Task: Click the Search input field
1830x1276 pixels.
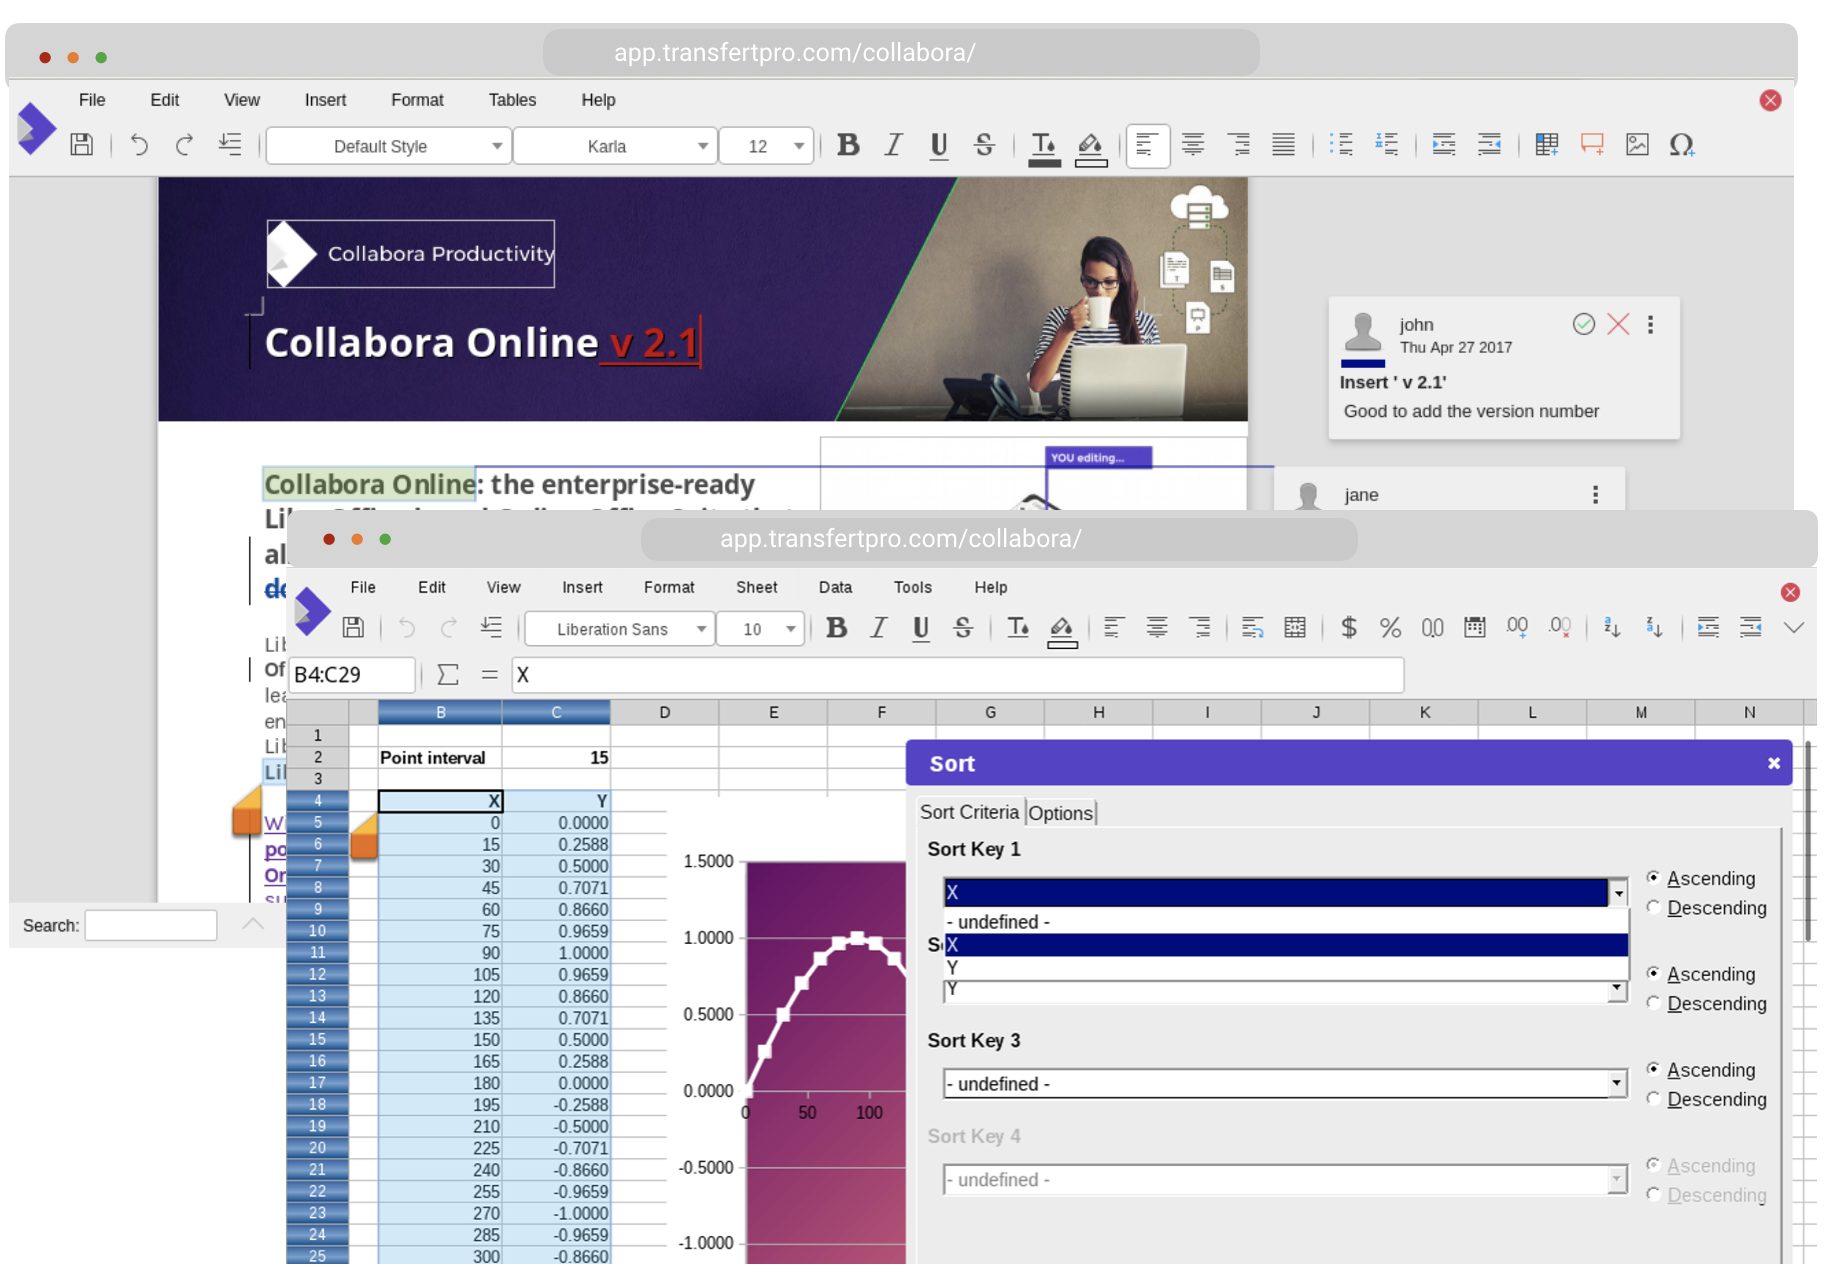Action: pos(151,925)
